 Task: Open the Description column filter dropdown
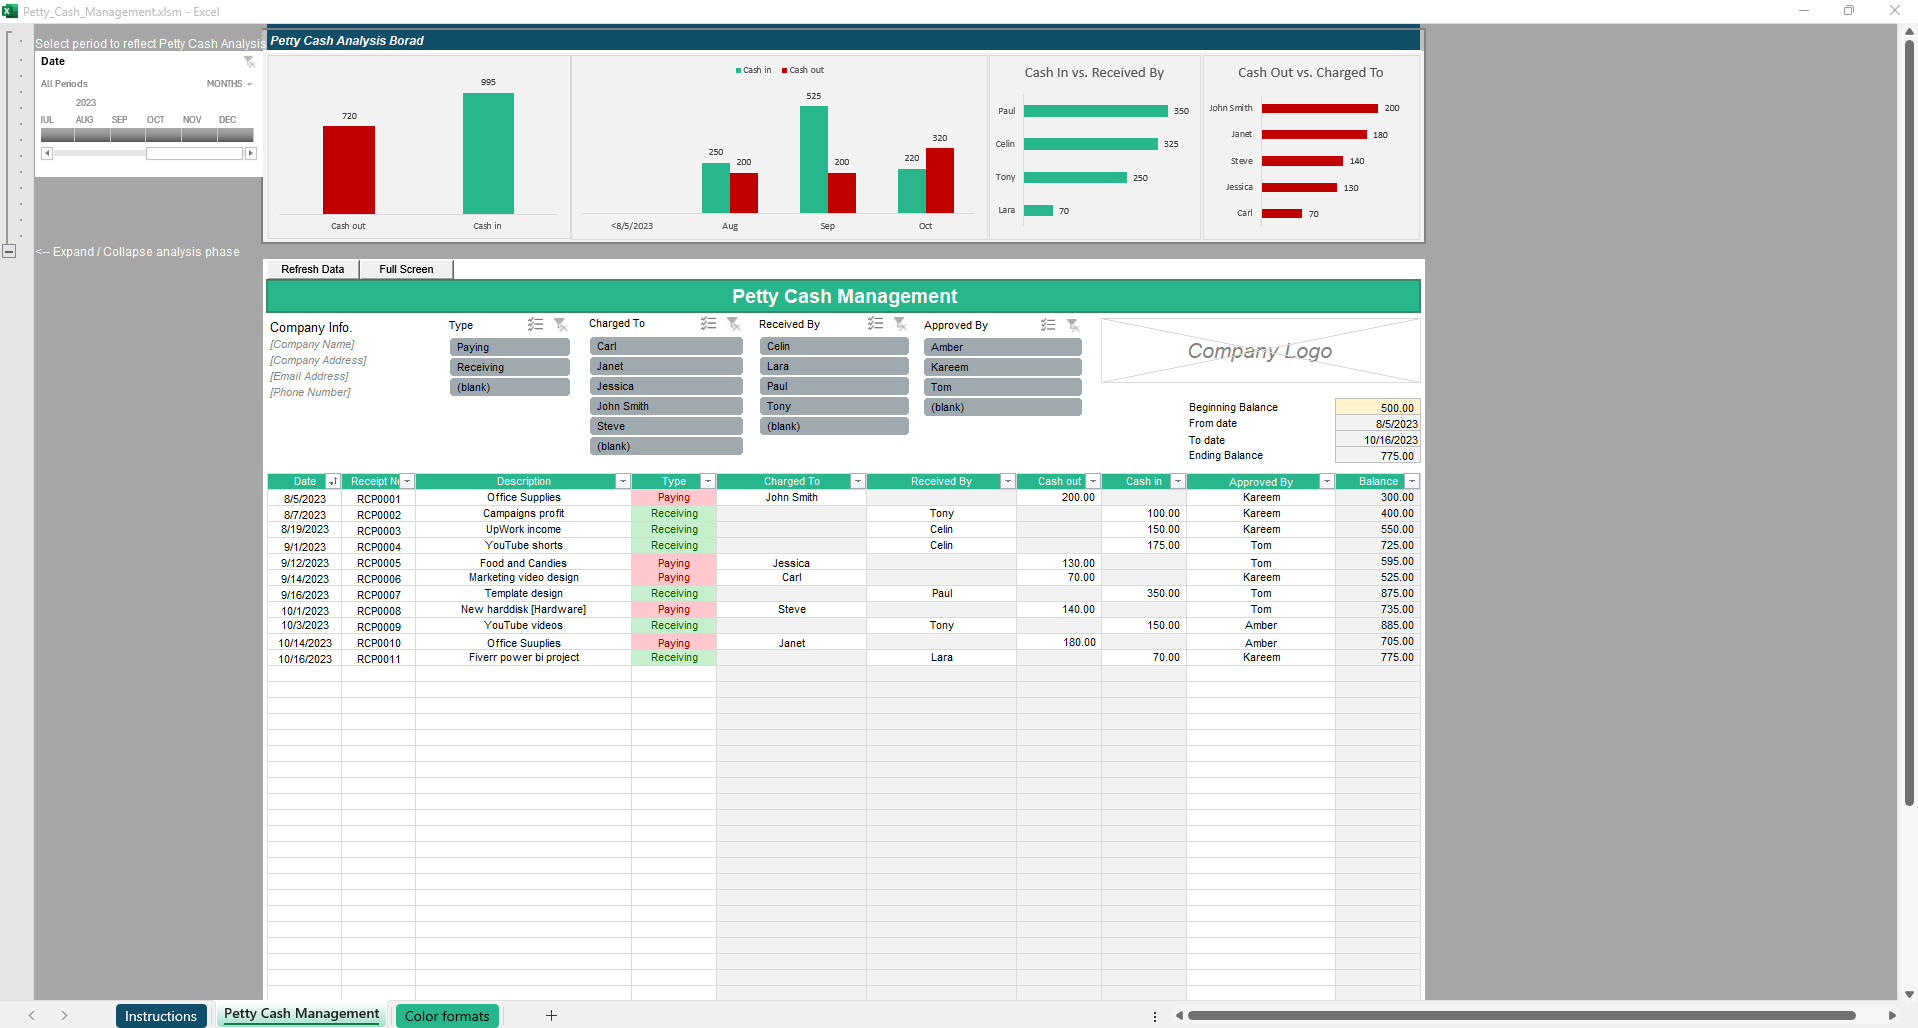pyautogui.click(x=622, y=482)
